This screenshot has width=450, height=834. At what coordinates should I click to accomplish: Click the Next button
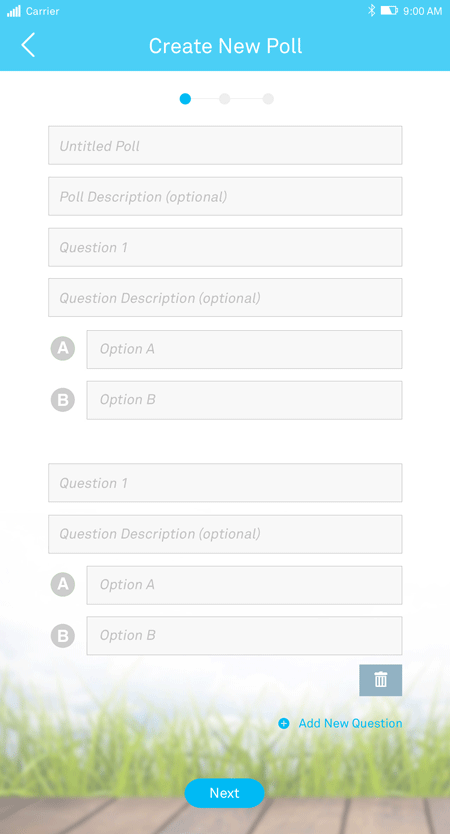[x=224, y=793]
